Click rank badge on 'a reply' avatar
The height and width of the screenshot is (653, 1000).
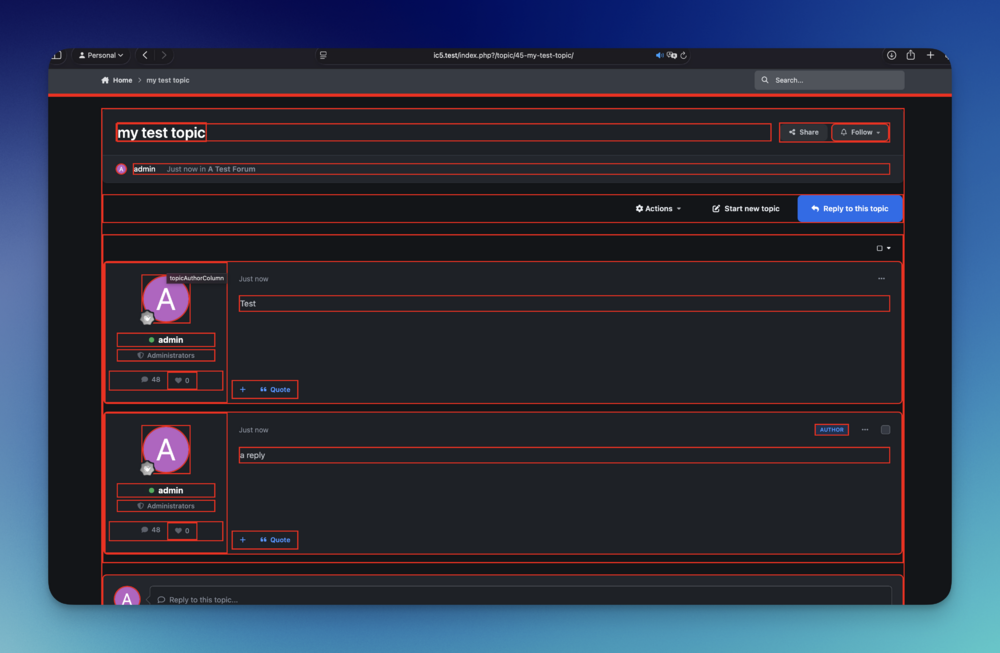(147, 469)
